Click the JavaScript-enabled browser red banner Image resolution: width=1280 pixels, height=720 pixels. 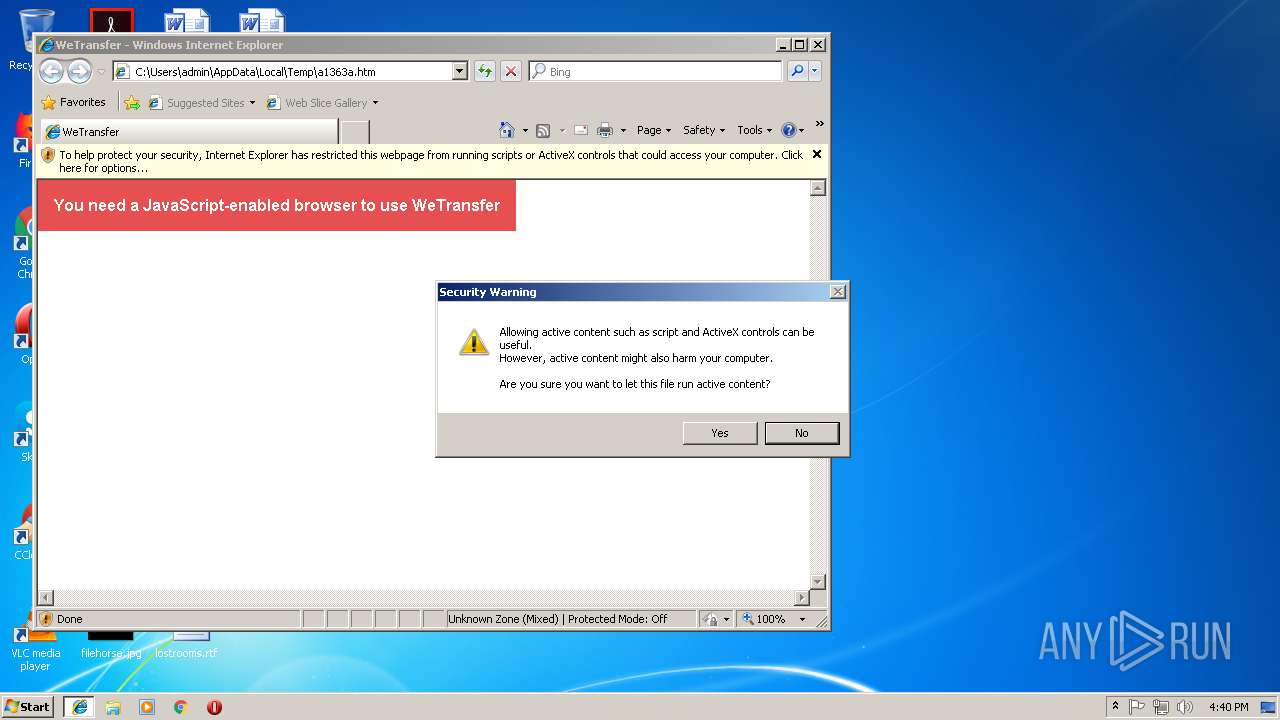[x=276, y=205]
